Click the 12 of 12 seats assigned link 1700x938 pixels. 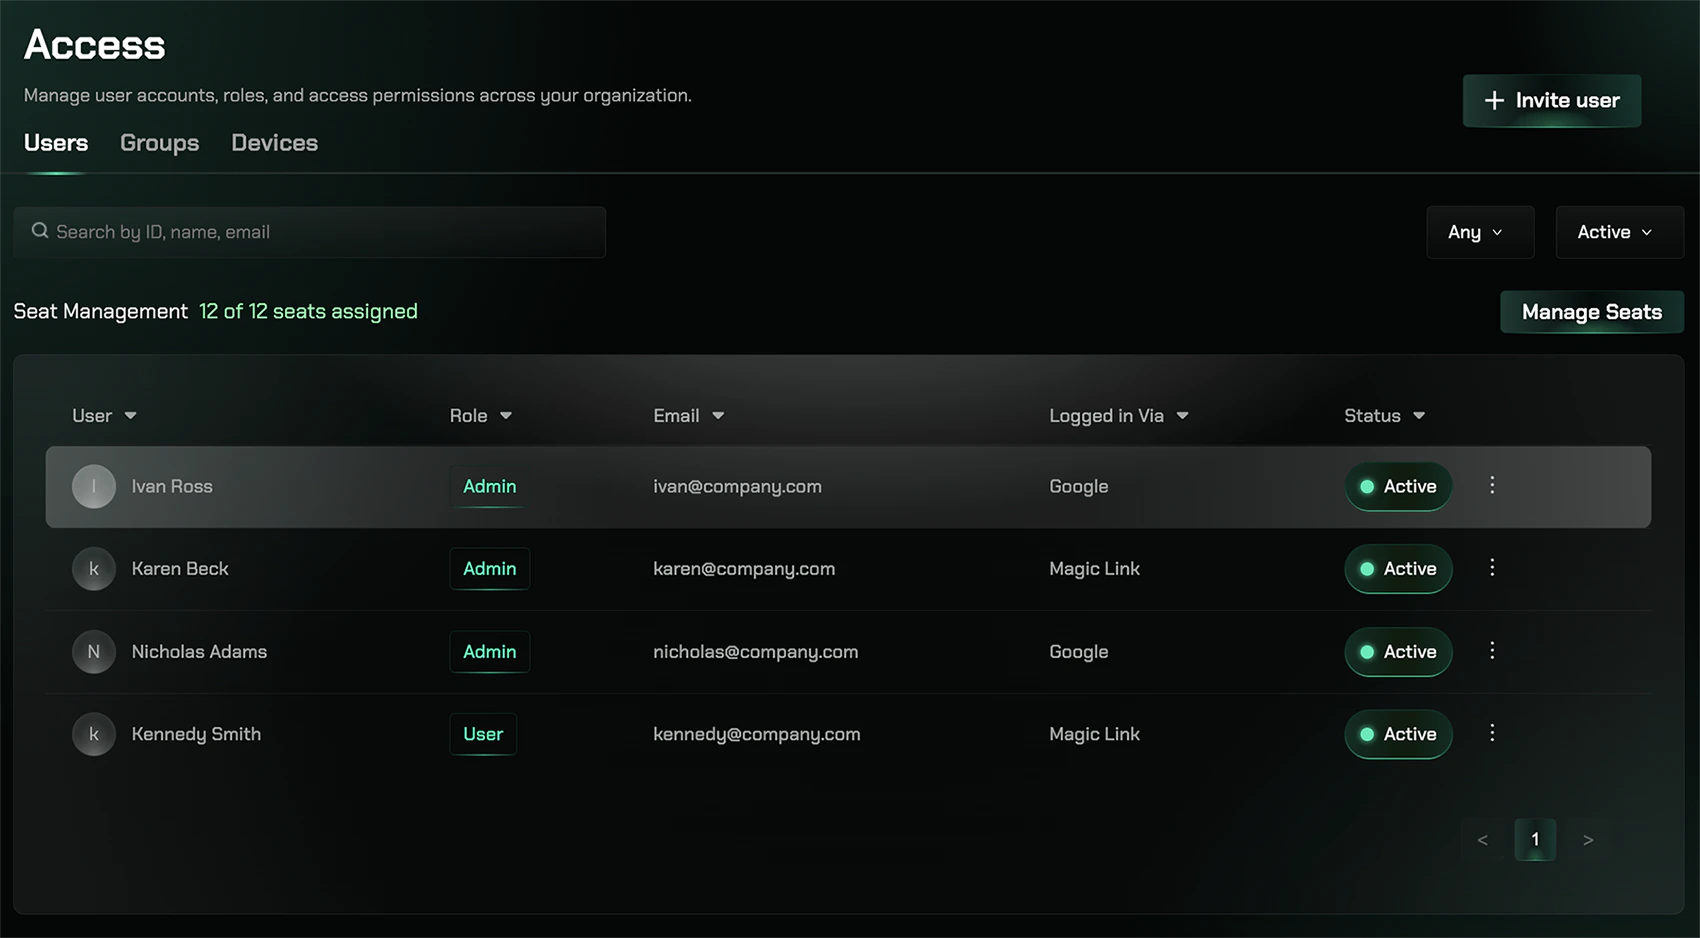[308, 311]
